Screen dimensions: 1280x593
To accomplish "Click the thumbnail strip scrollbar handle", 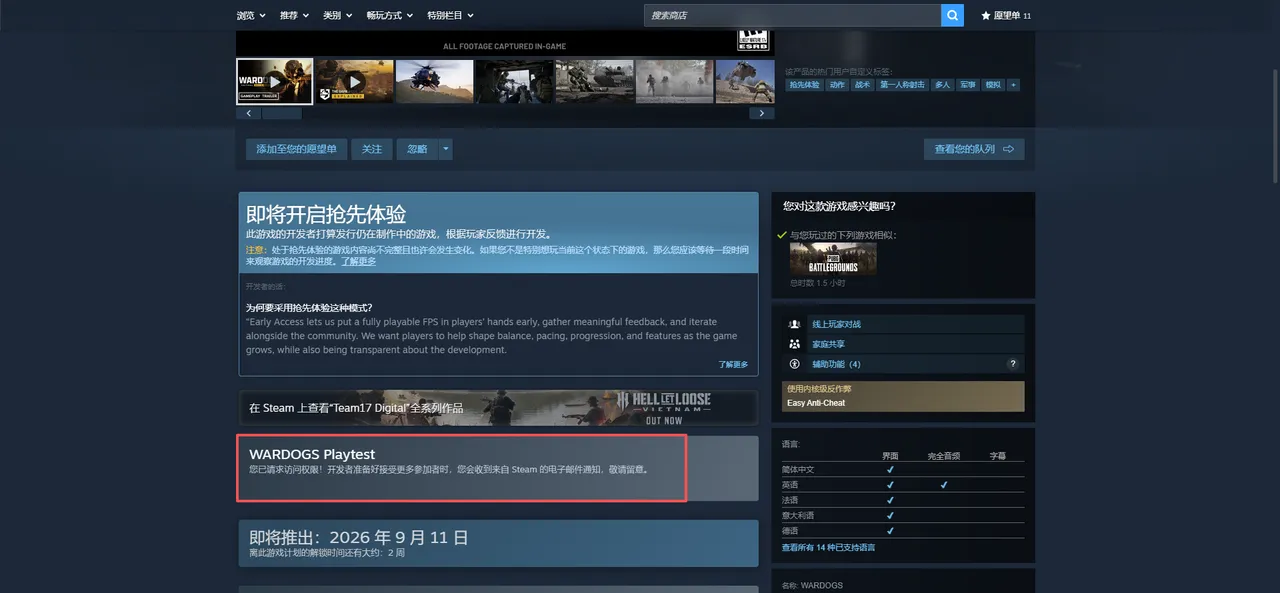I will click(x=282, y=113).
